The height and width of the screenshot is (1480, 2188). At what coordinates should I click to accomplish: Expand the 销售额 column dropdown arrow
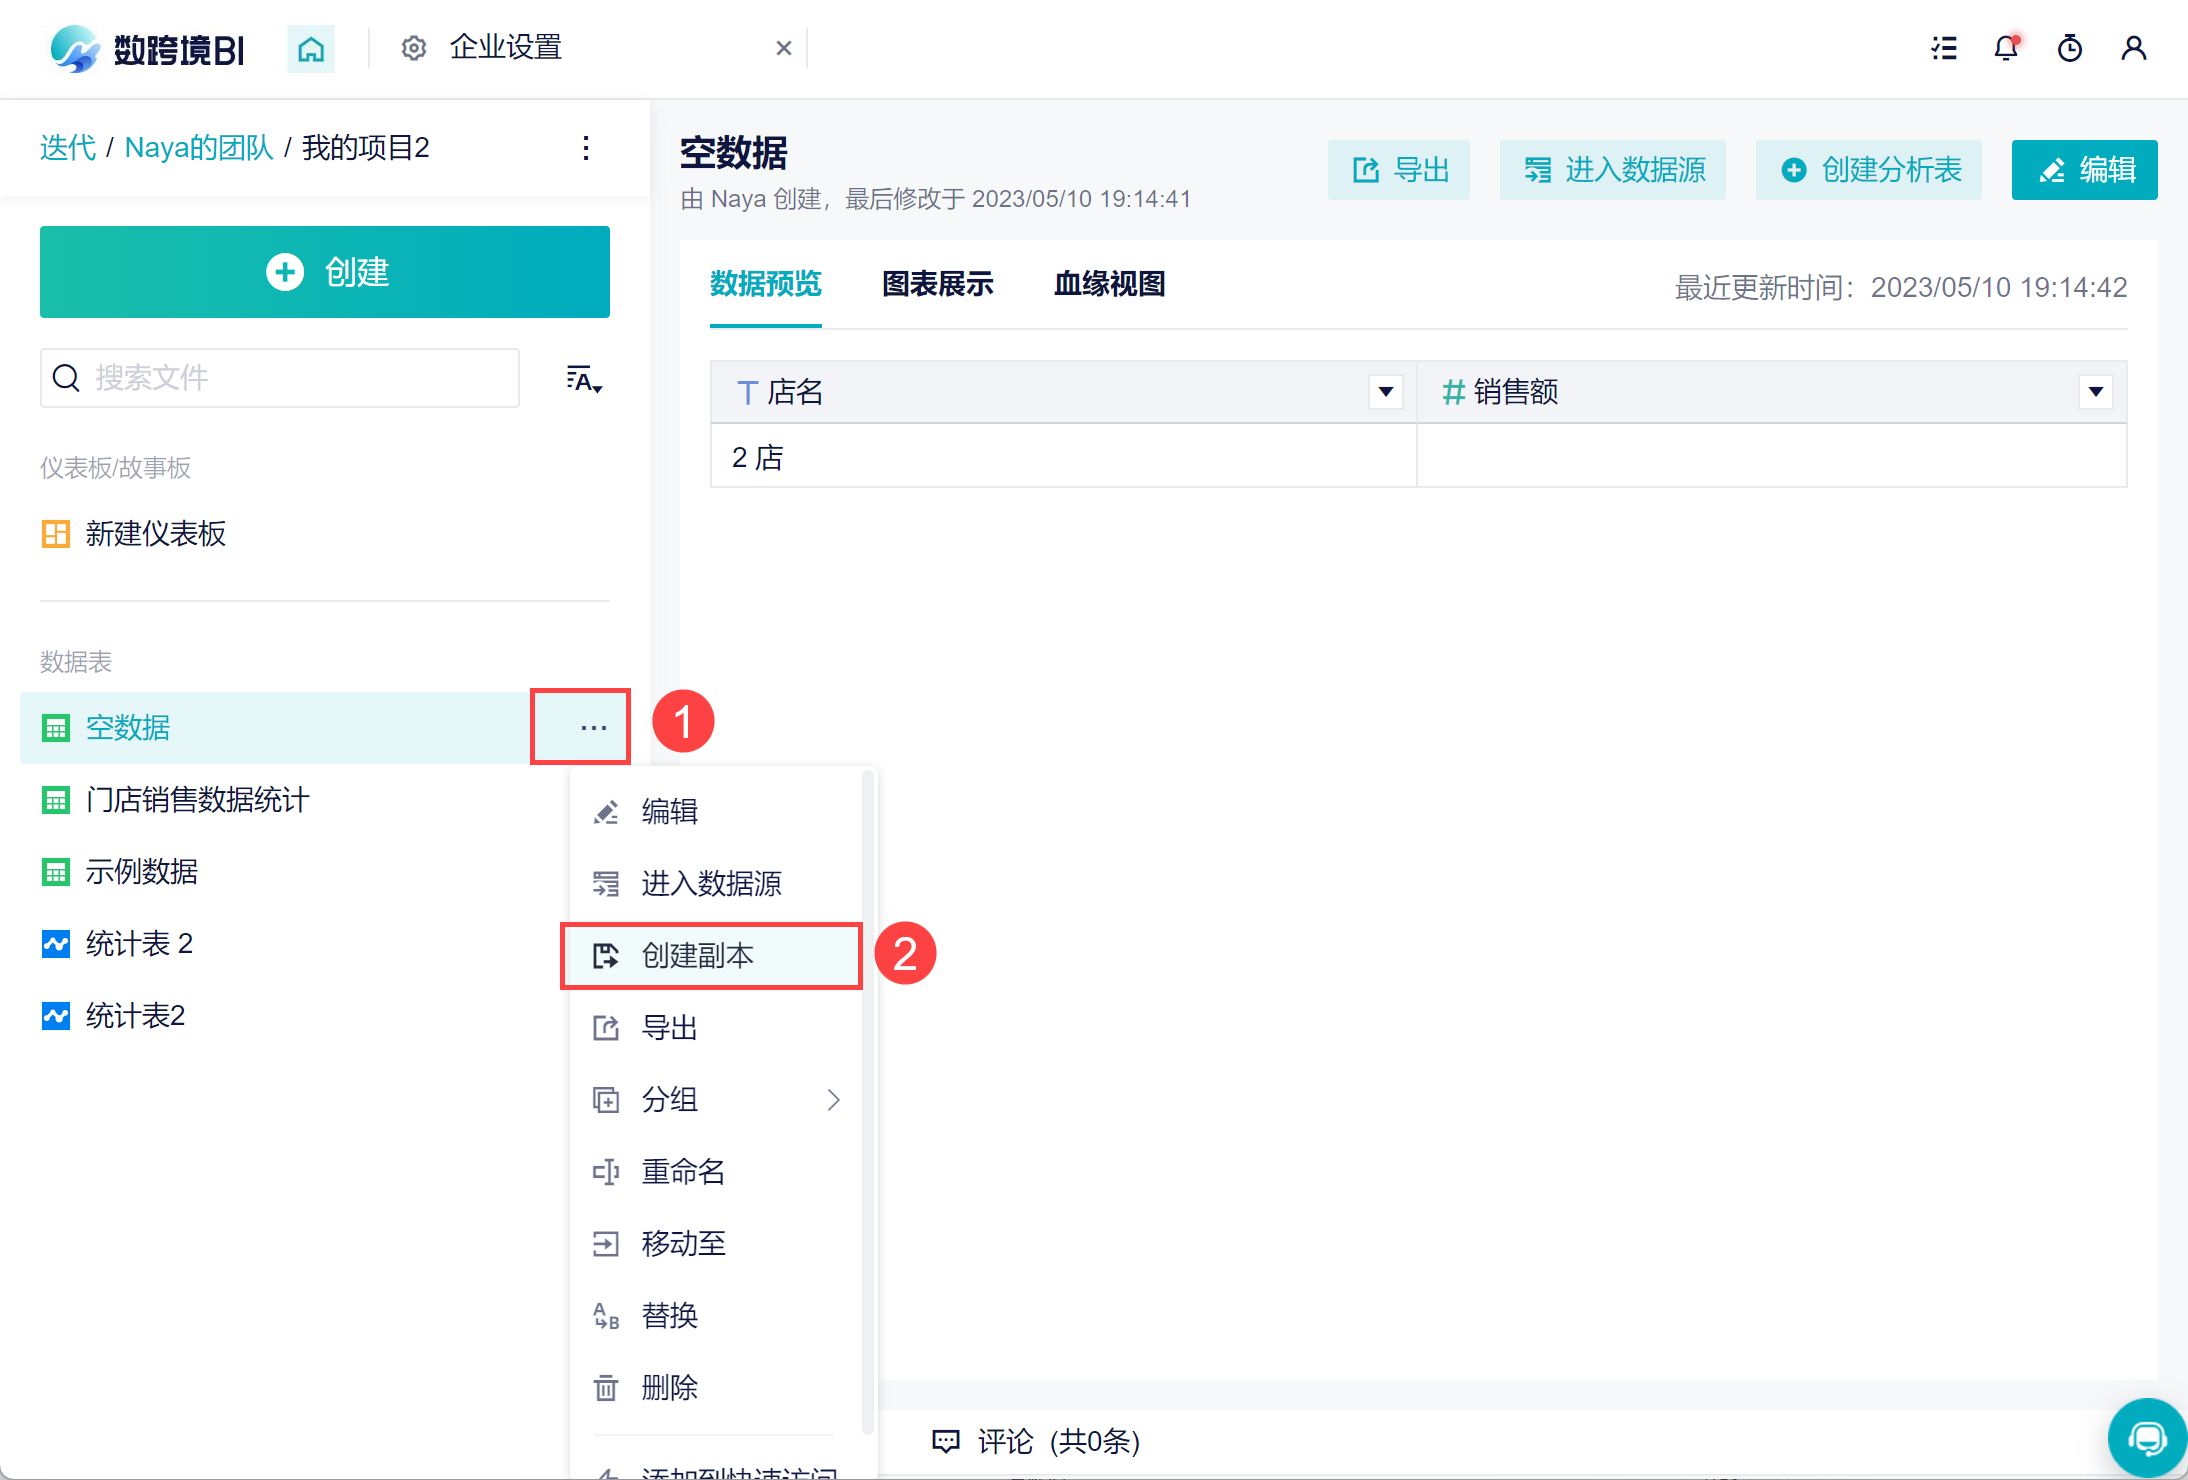tap(2095, 392)
